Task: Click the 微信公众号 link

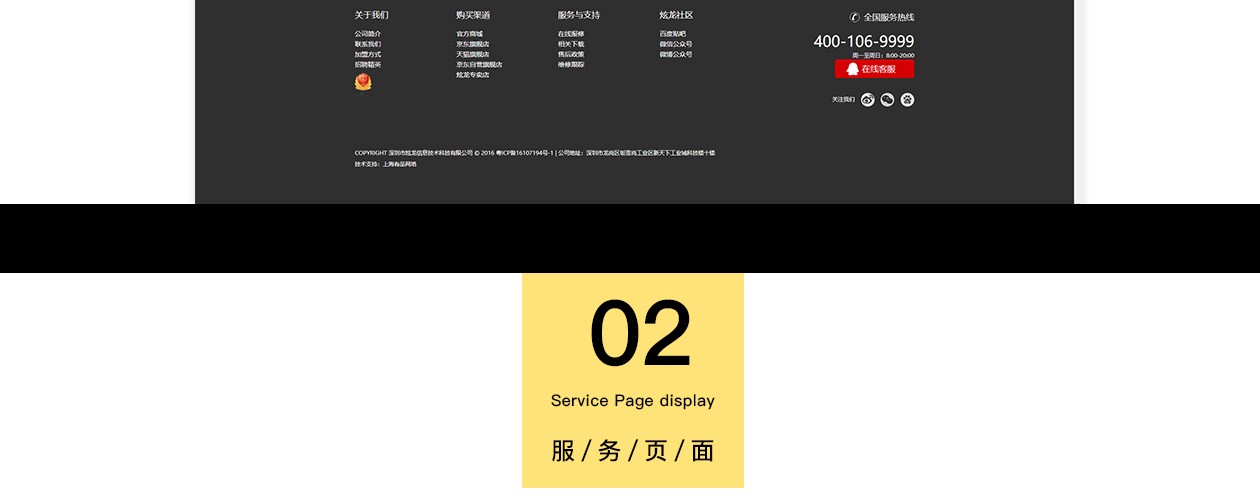Action: [675, 44]
